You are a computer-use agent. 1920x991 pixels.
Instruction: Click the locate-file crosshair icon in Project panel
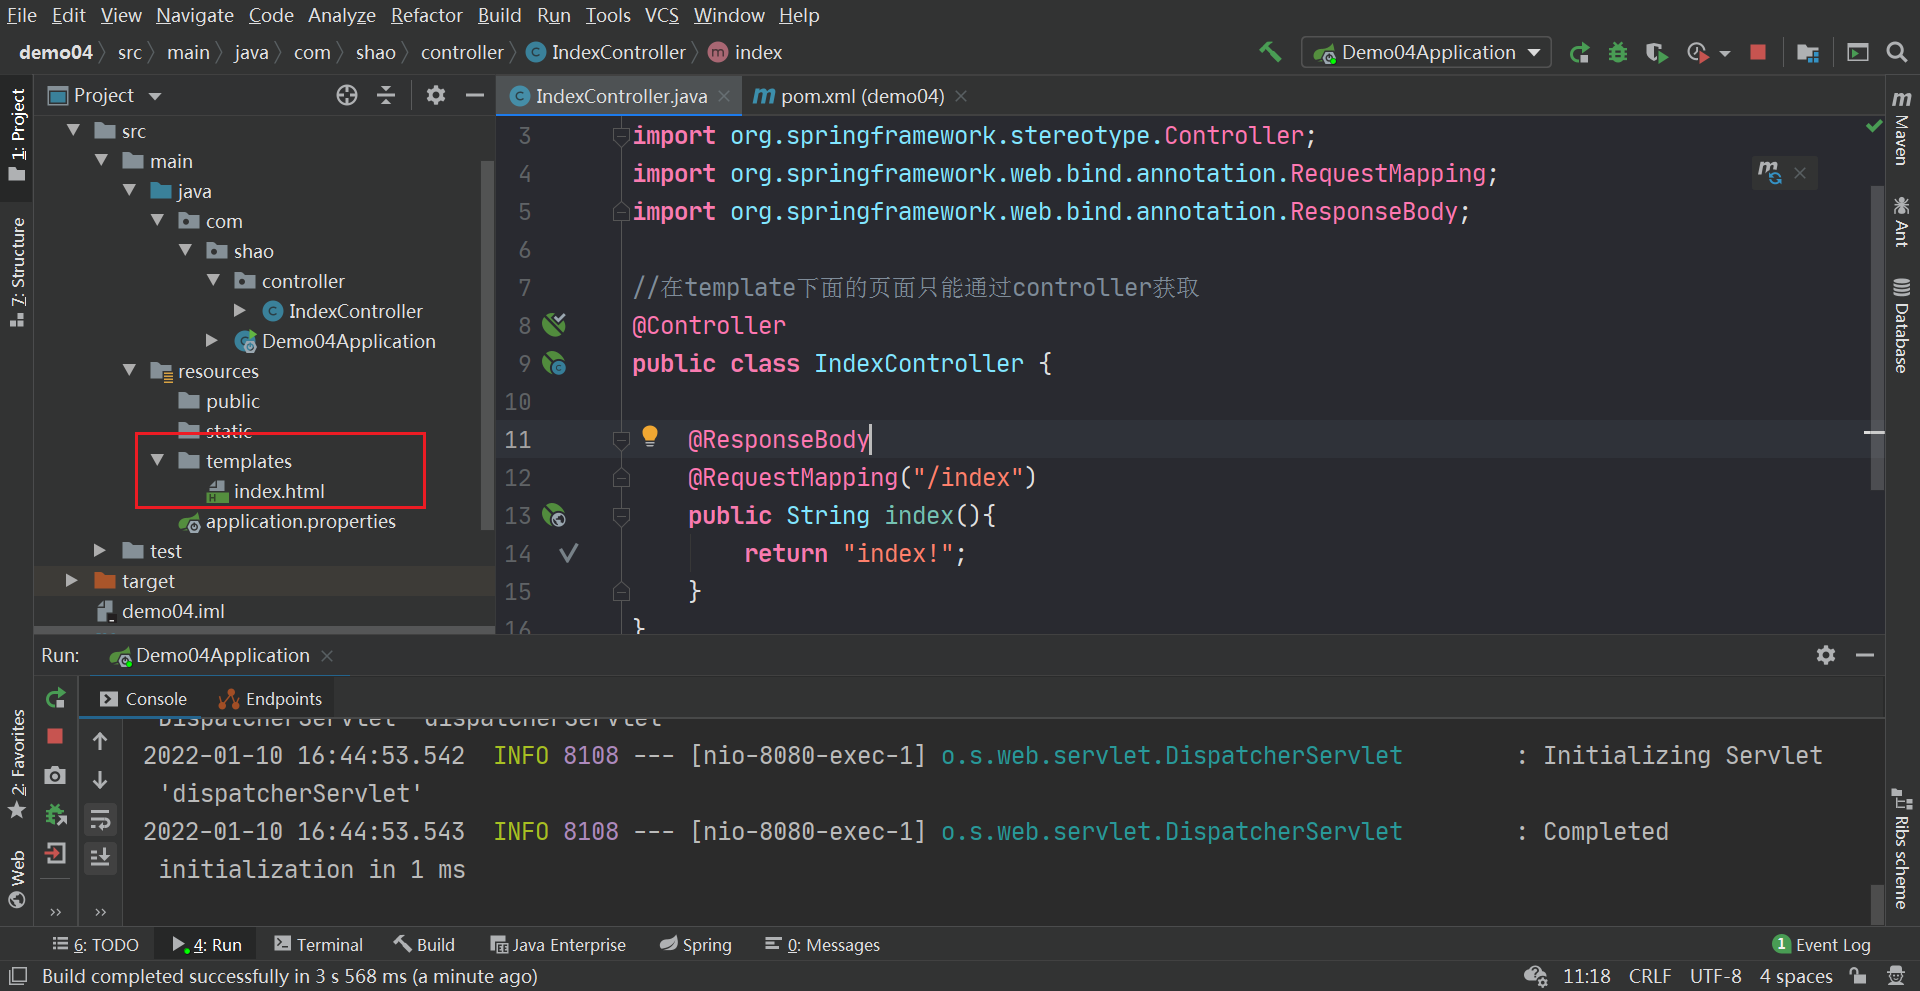347,95
